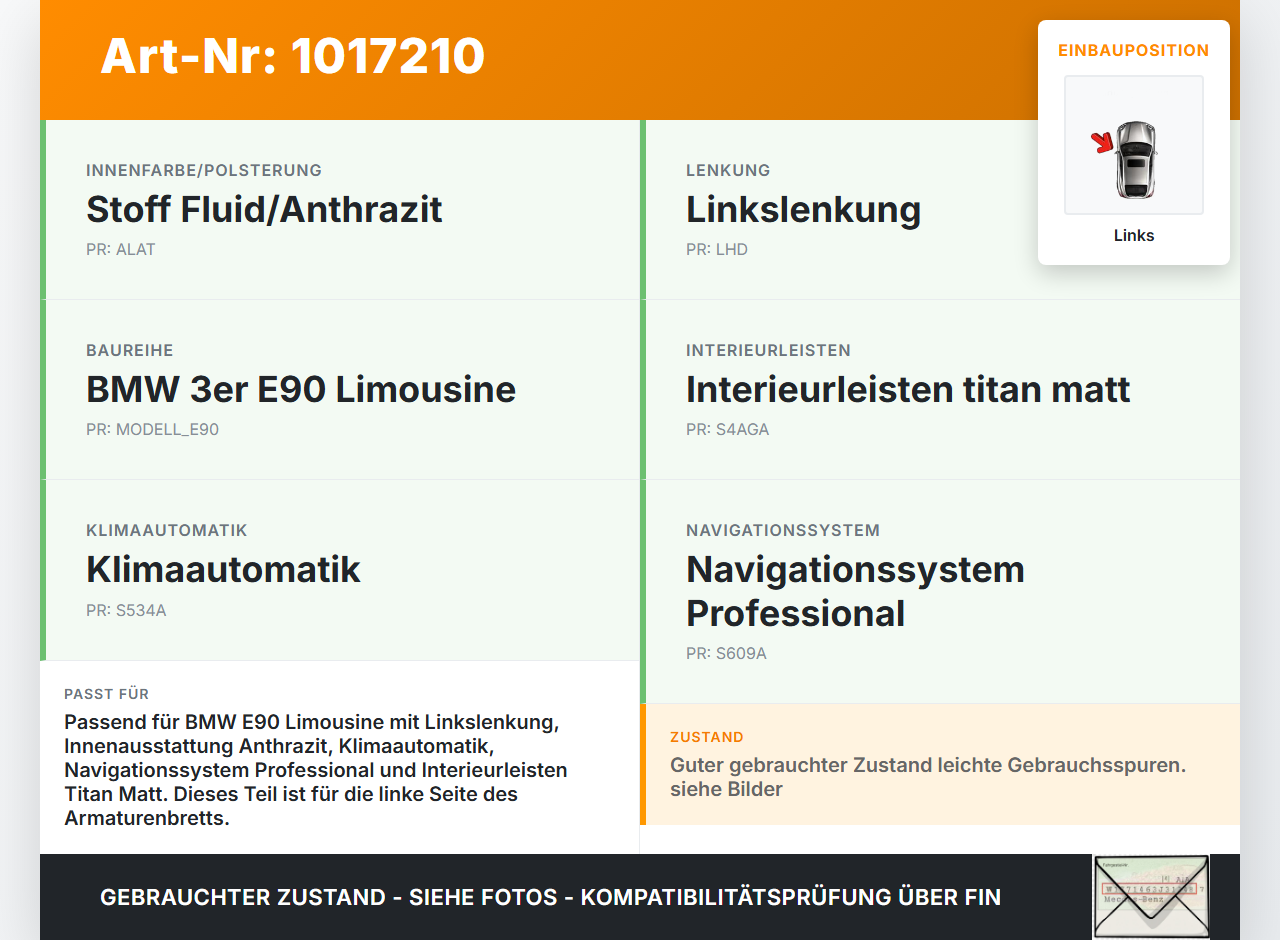Select the Links position indicator
The width and height of the screenshot is (1280, 940).
coord(1133,235)
